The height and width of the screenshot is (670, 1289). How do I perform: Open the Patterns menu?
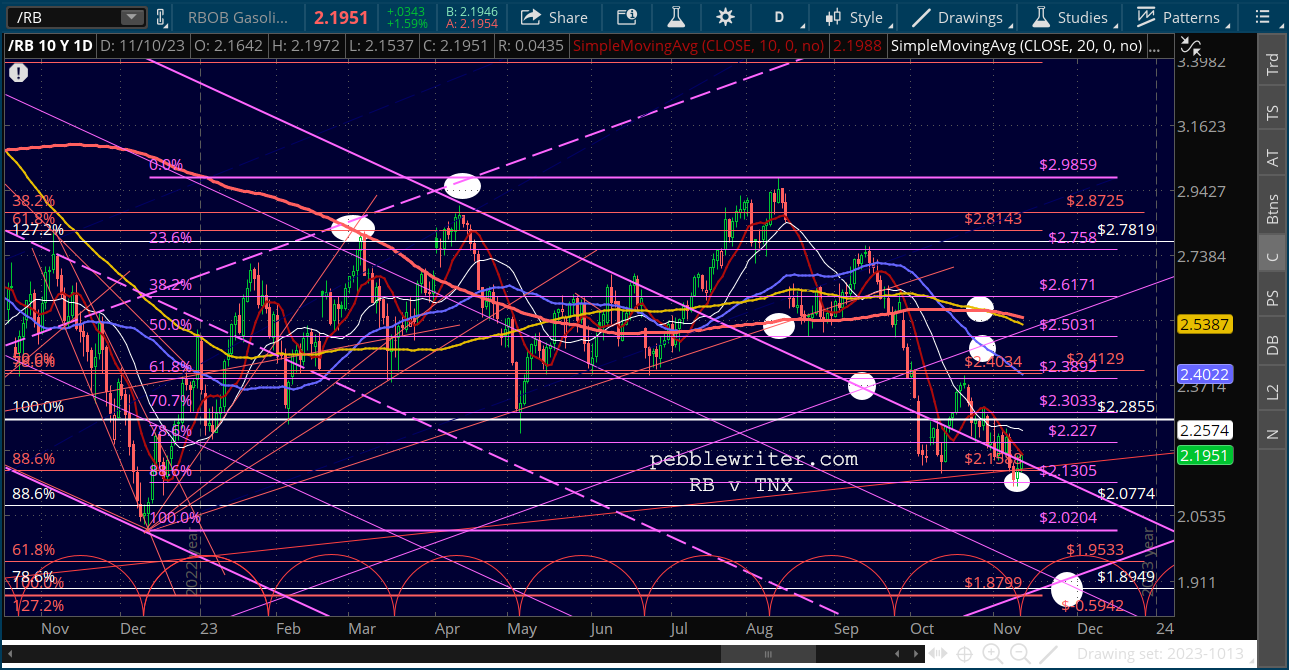coord(1180,17)
